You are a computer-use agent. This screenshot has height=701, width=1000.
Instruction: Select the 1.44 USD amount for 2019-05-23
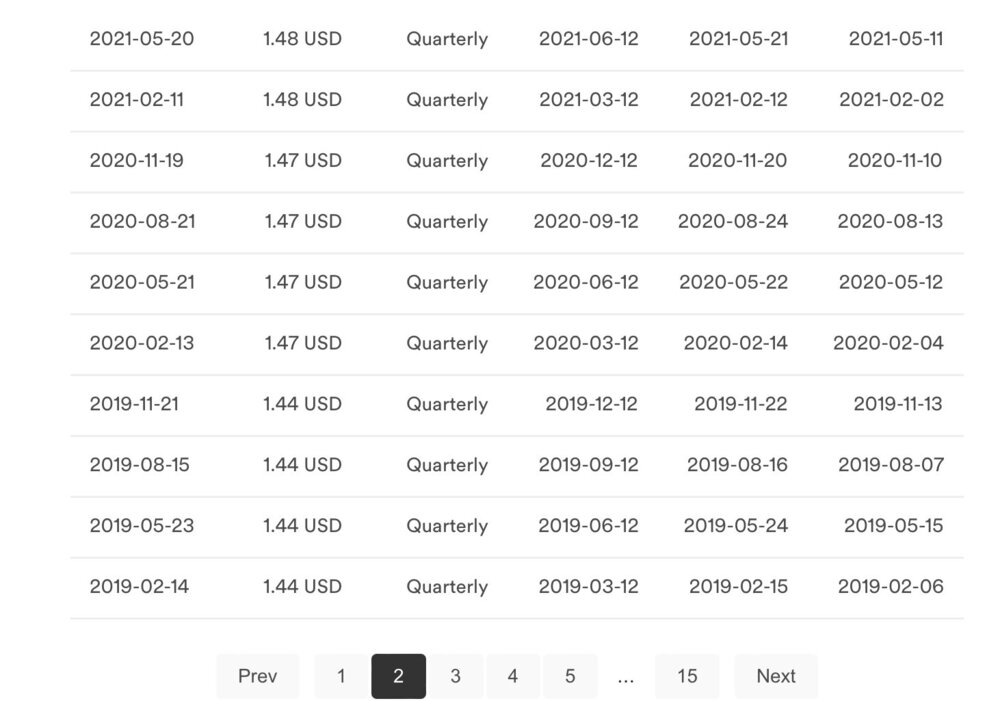coord(302,526)
